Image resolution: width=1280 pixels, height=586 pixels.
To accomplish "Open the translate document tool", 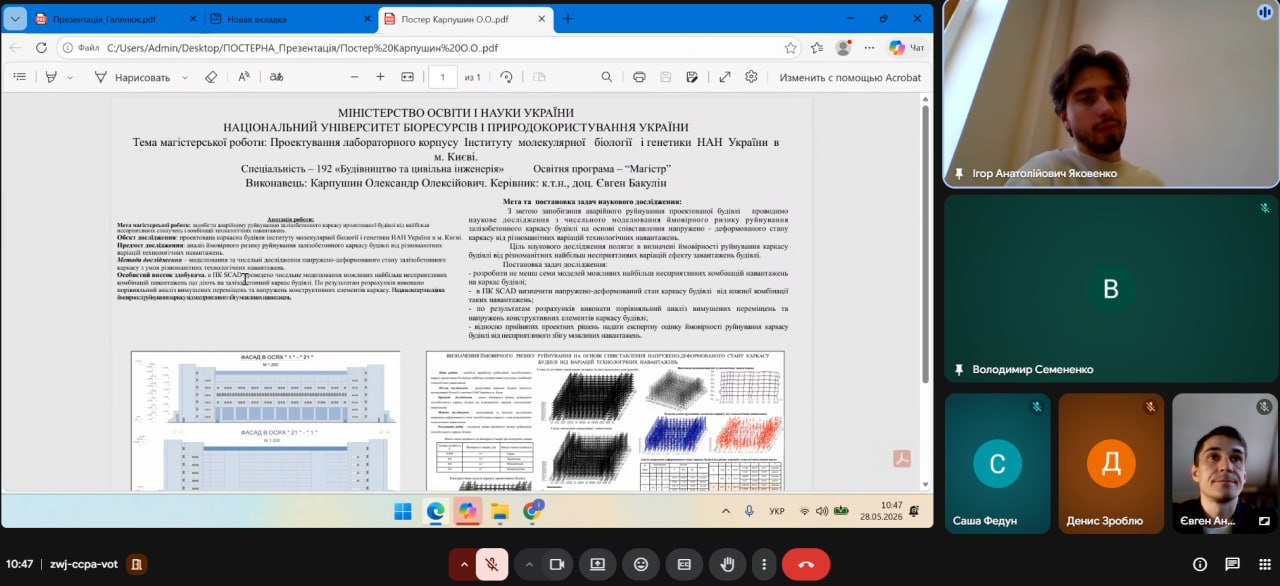I will (x=277, y=77).
